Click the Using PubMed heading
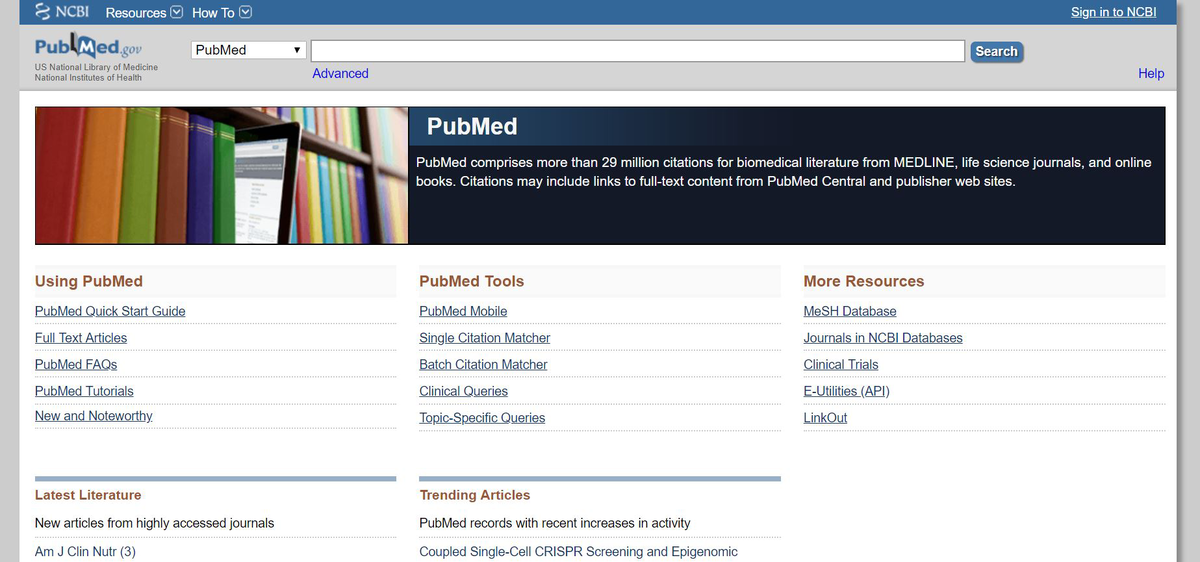 (x=89, y=282)
